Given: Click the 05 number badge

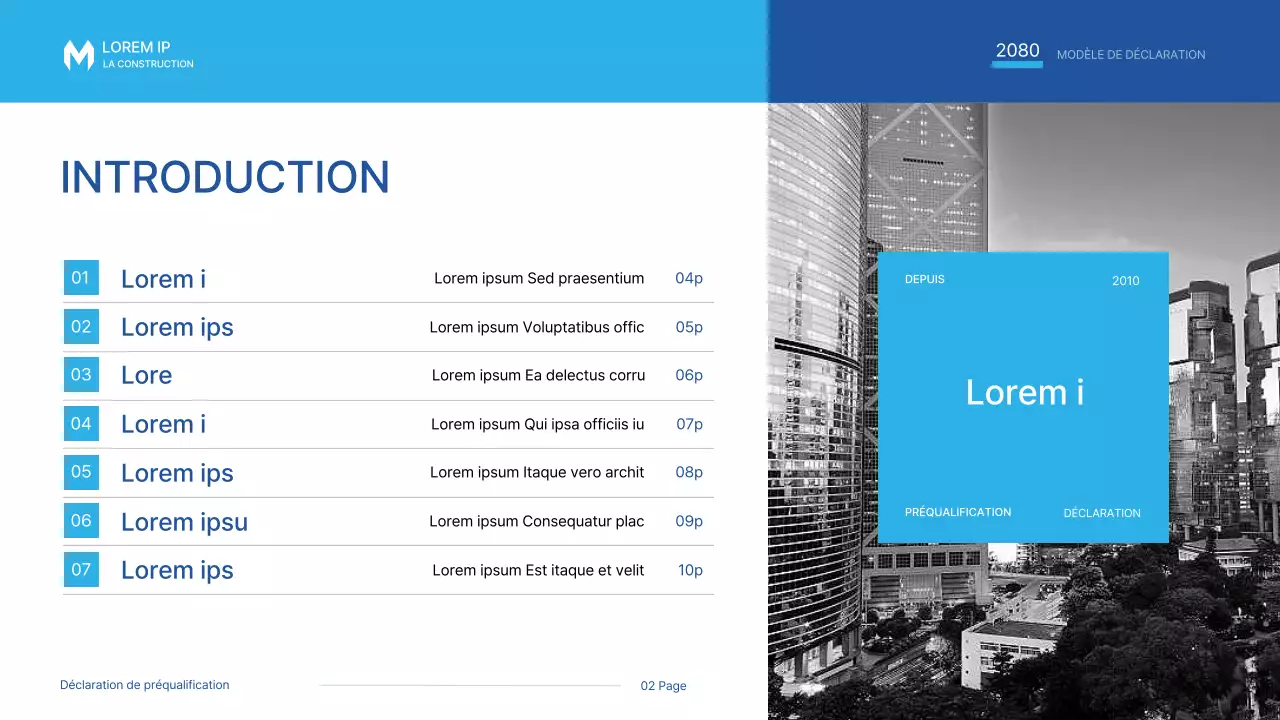Looking at the screenshot, I should click(81, 472).
